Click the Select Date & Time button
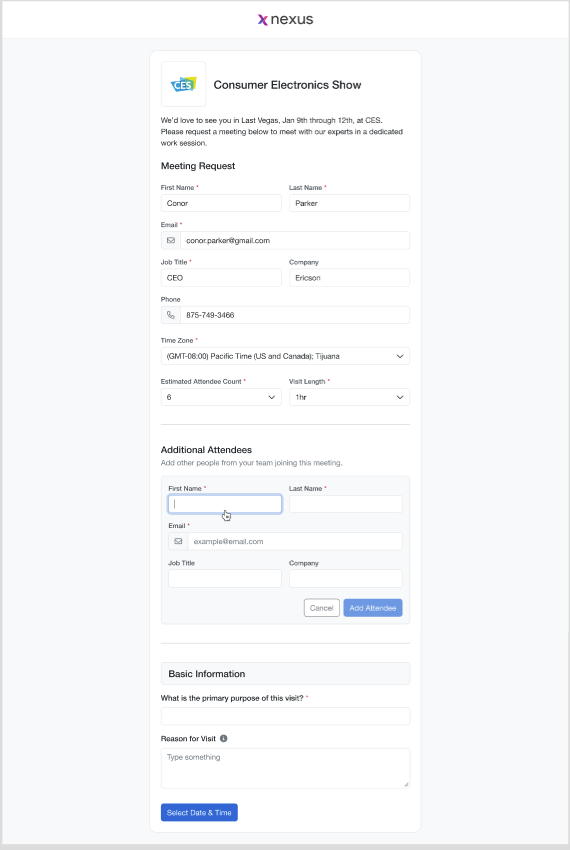This screenshot has width=570, height=850. coord(199,813)
